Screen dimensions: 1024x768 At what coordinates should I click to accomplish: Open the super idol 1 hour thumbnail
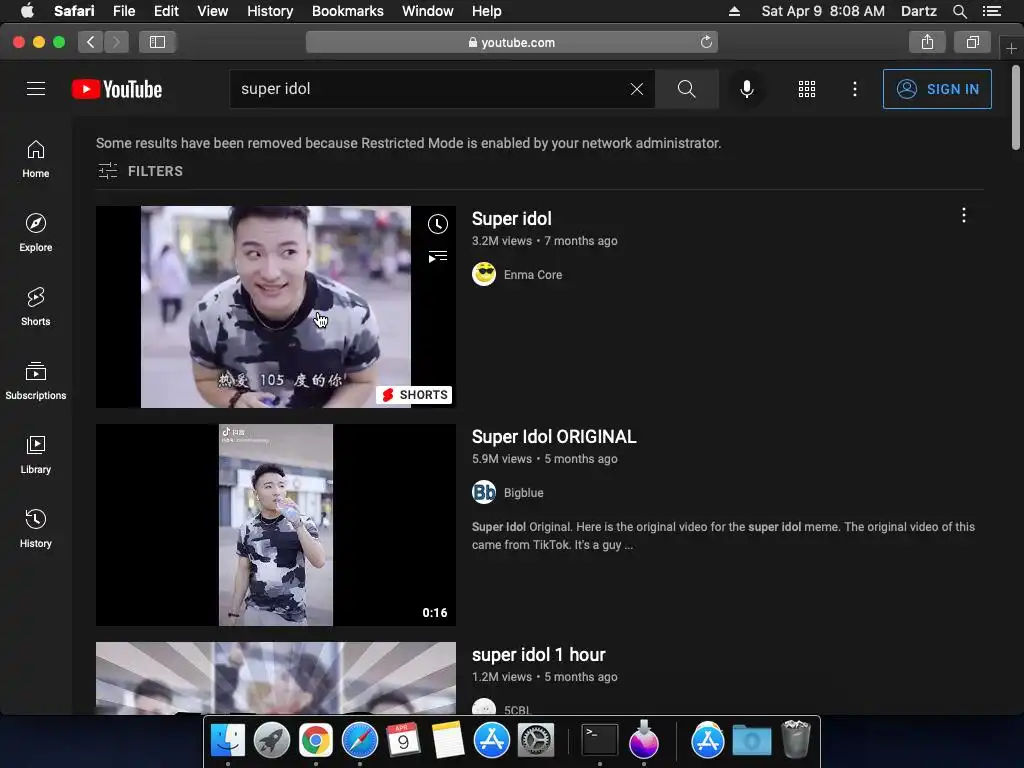tap(276, 678)
